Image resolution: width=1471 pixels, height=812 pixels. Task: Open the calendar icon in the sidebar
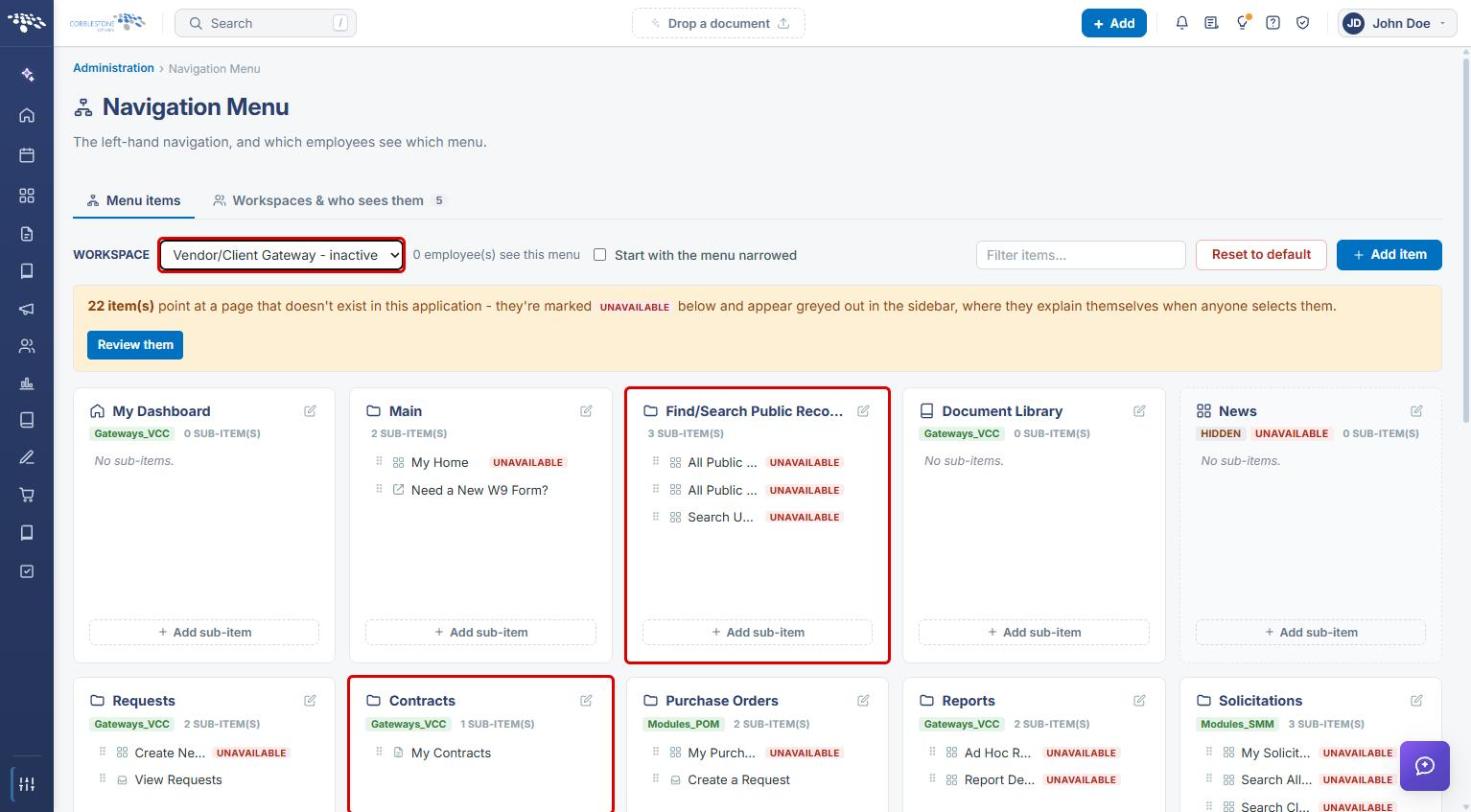click(x=27, y=155)
